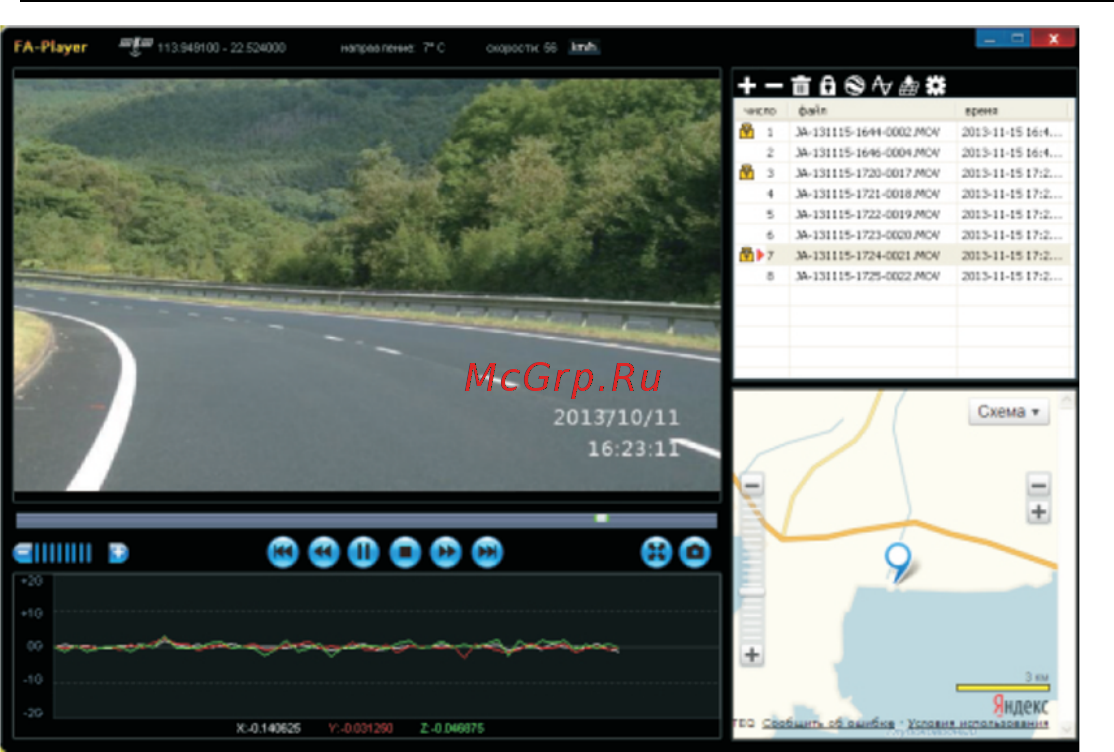Open the Сообщить об ошибке link
The image size is (1114, 752).
(828, 723)
